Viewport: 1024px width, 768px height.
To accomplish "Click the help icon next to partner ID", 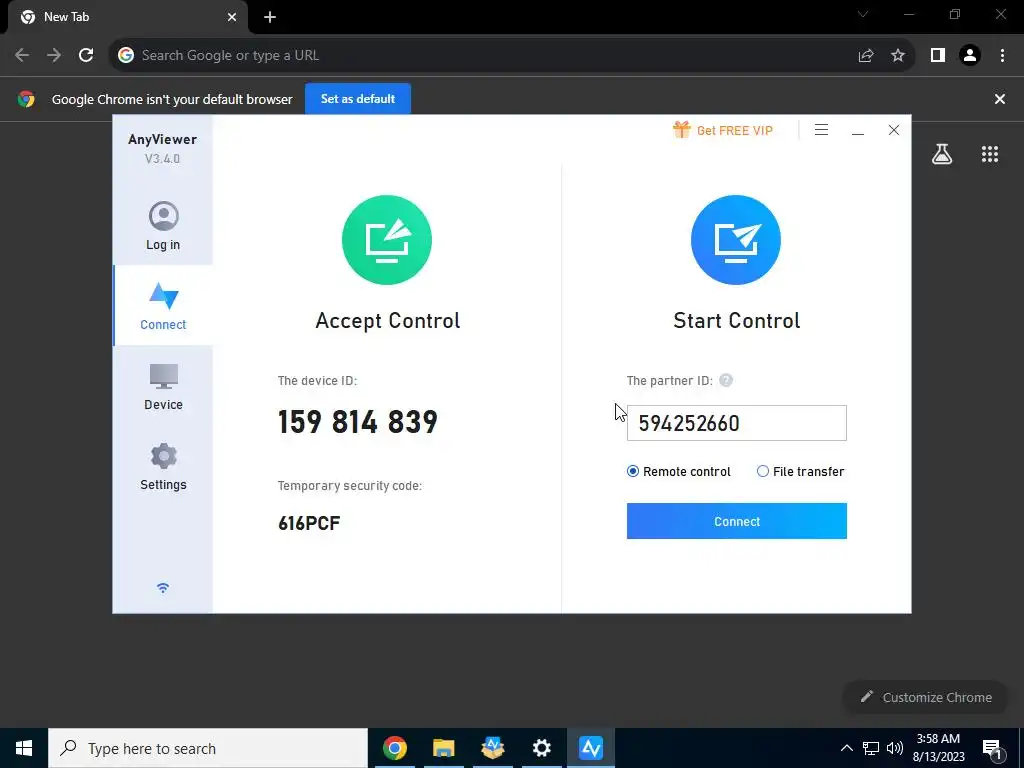I will pos(726,380).
